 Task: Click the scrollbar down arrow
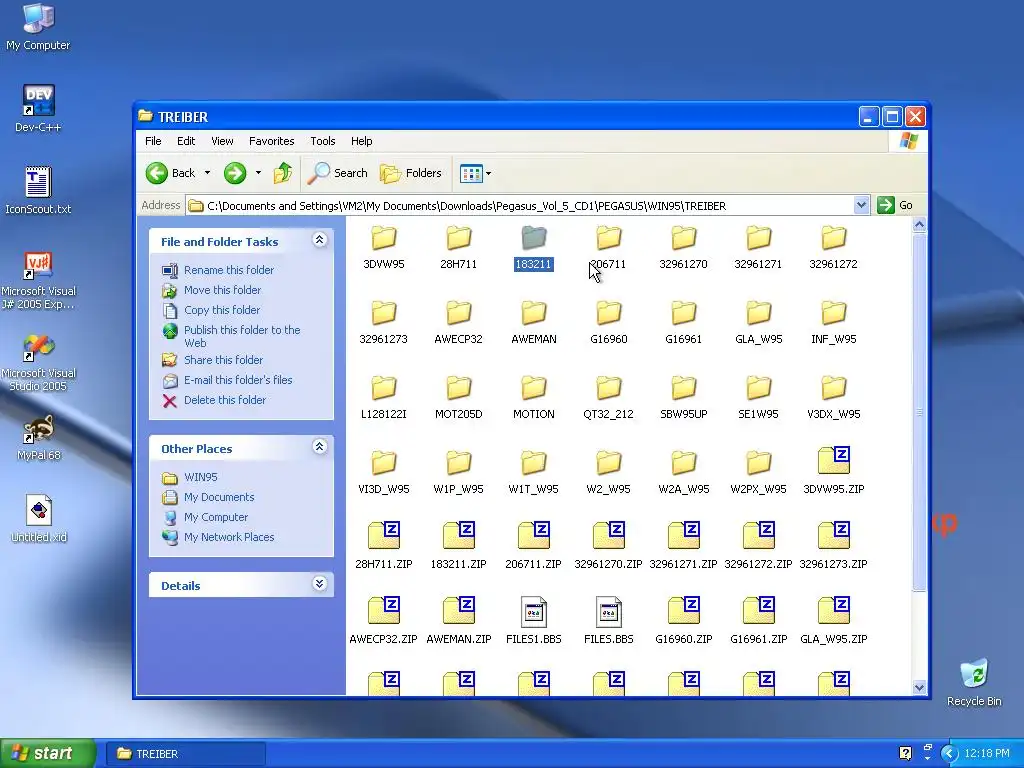click(920, 687)
